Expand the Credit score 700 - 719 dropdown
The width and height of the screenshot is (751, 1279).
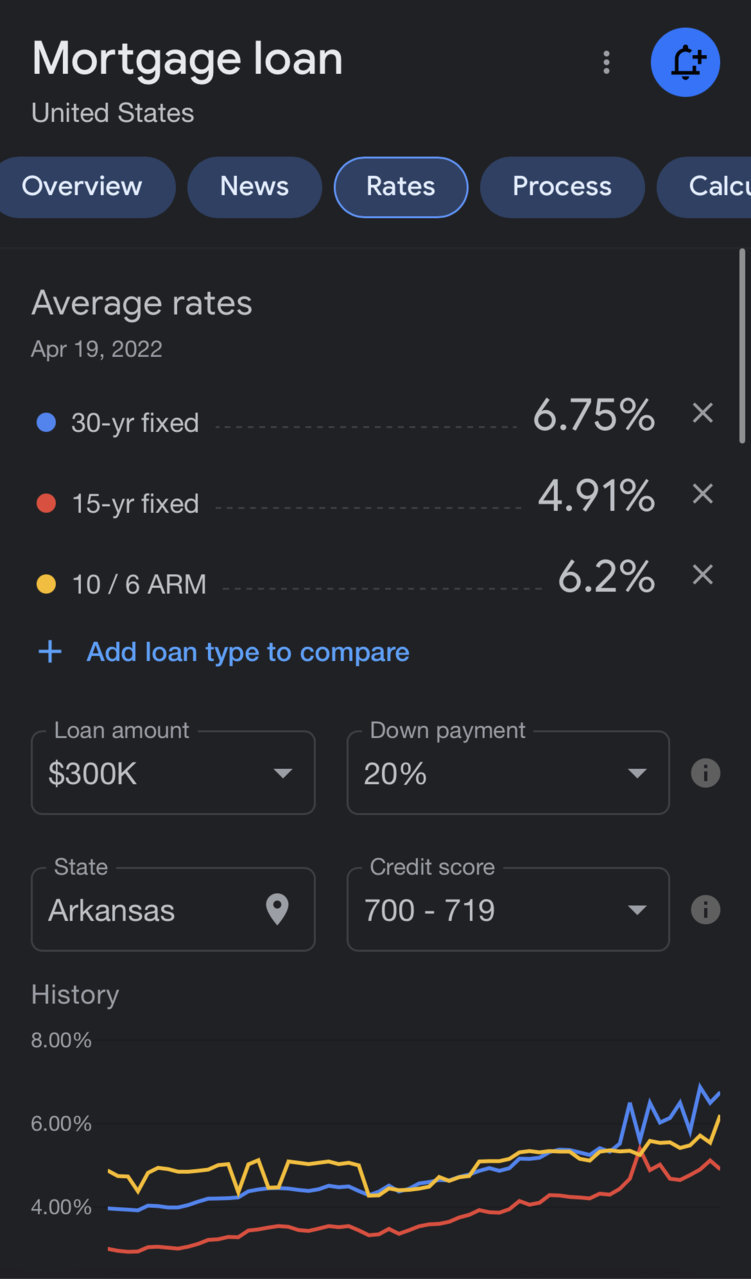[x=508, y=909]
